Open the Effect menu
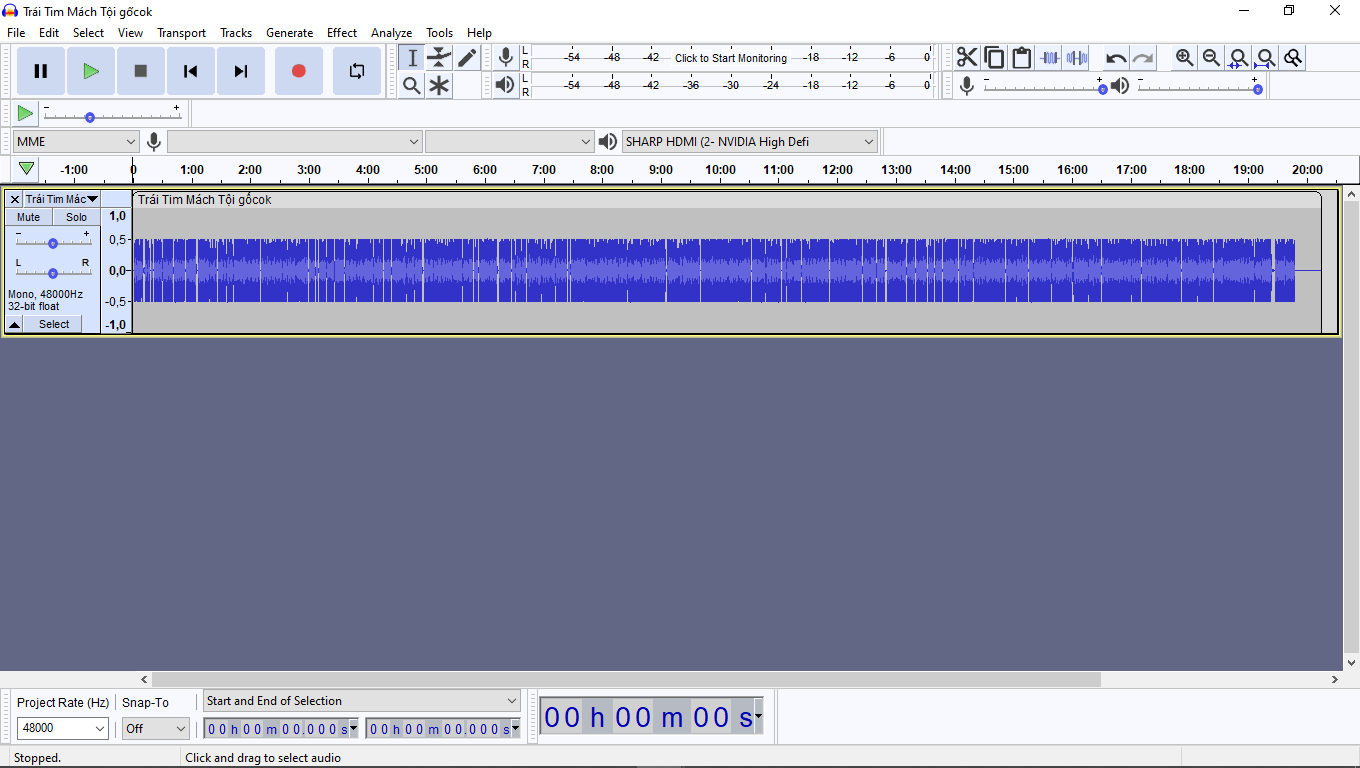This screenshot has height=768, width=1360. point(342,32)
